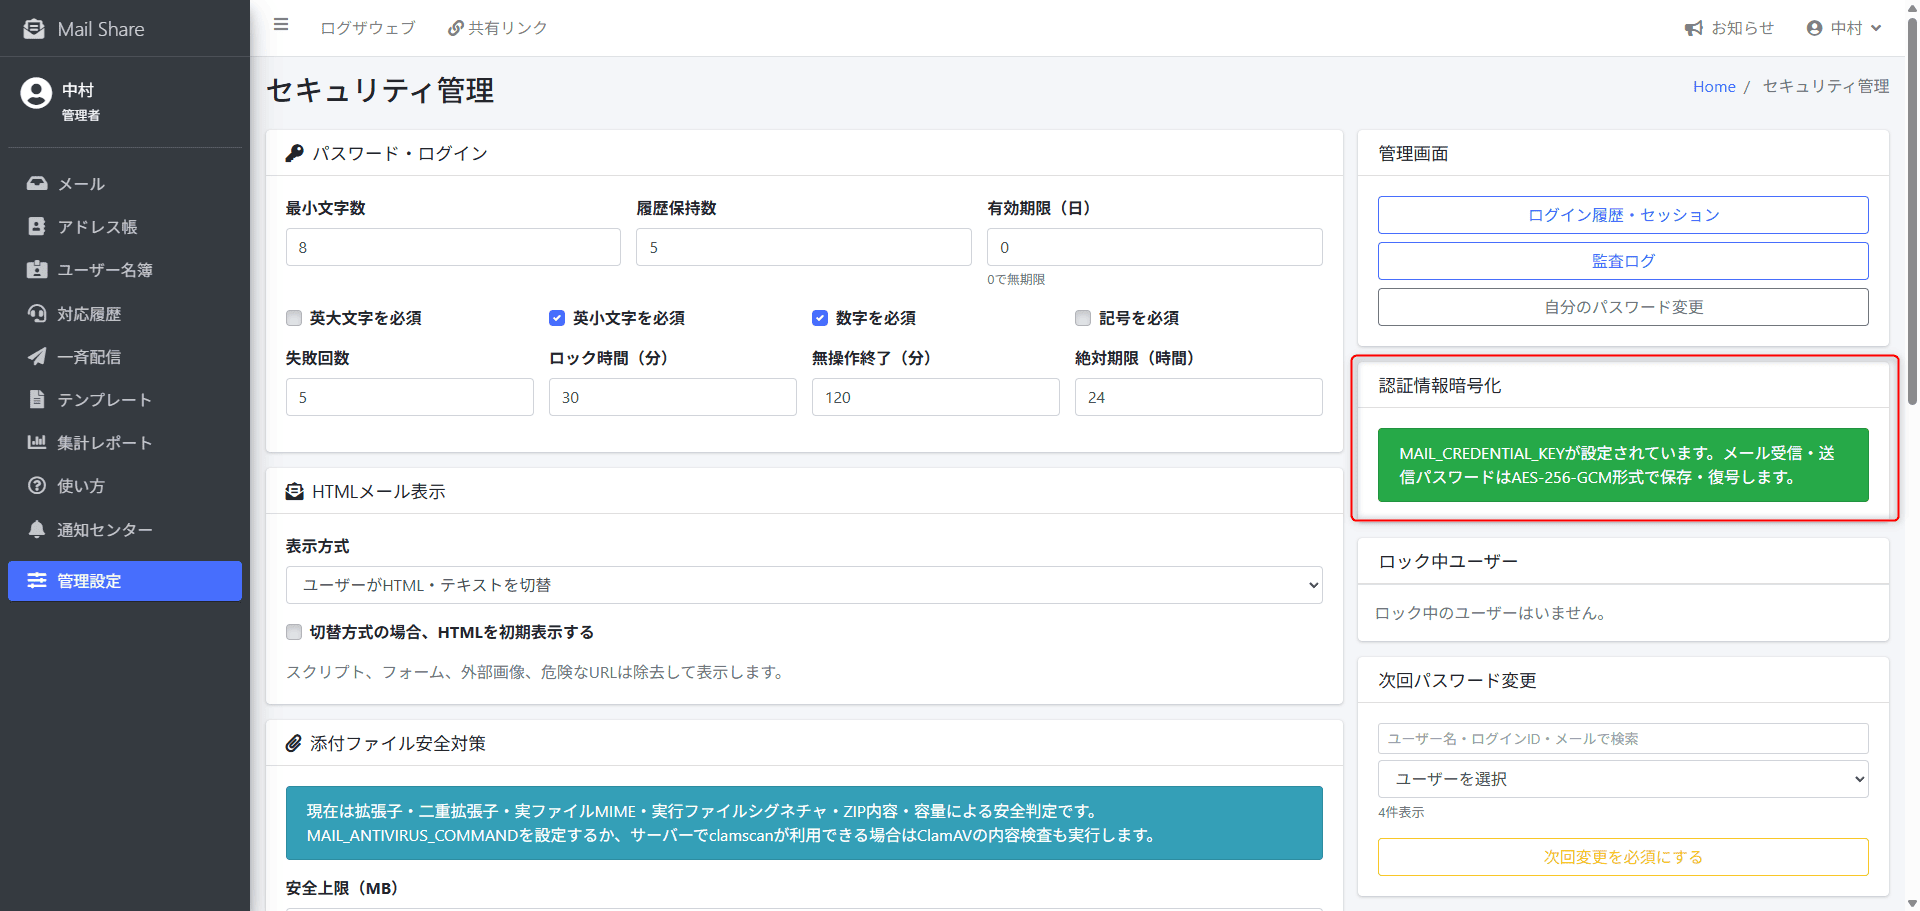
Task: Click the key icon beside パスワード・ログイン
Action: [x=295, y=153]
